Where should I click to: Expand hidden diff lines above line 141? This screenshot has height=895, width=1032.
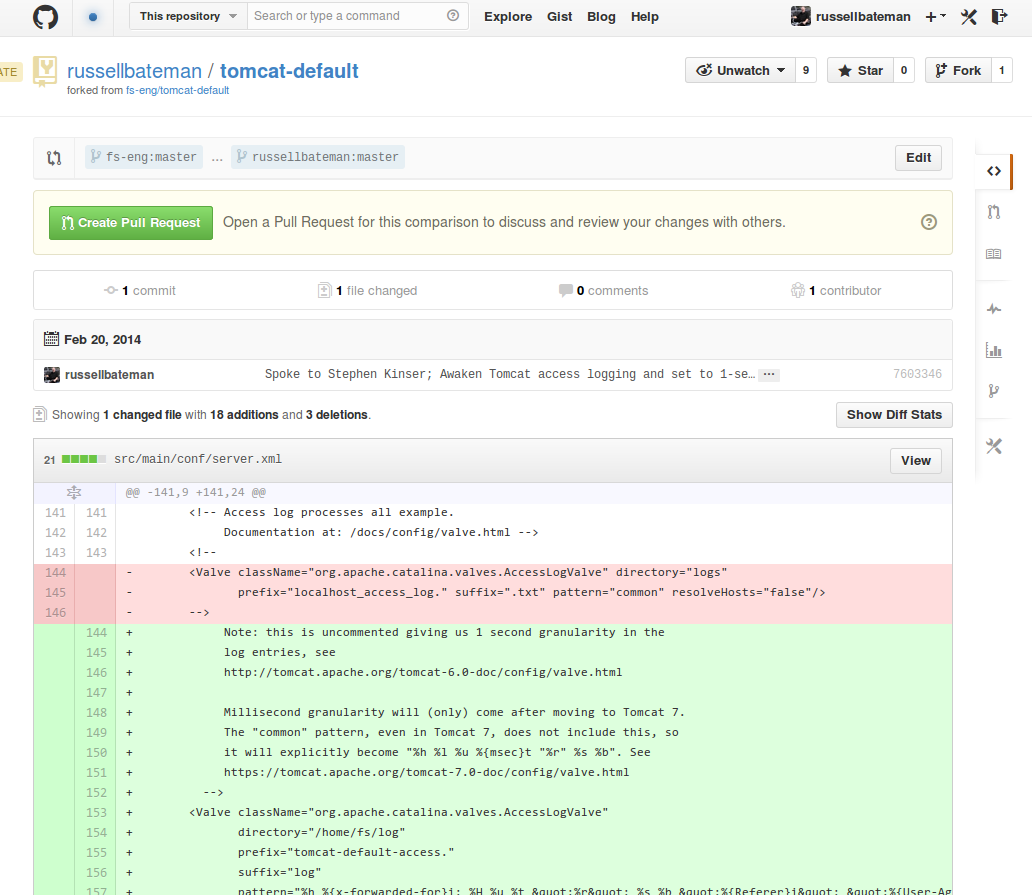[74, 492]
